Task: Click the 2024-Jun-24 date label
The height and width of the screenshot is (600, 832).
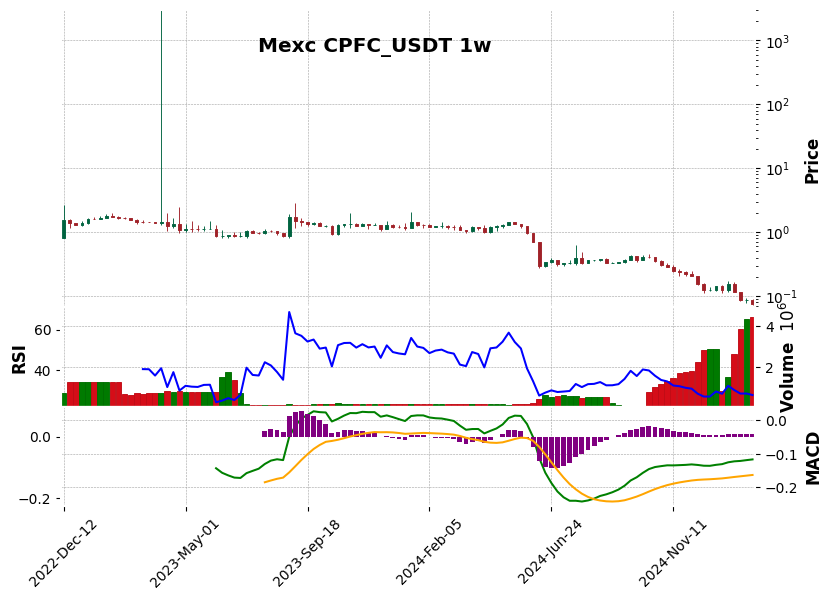Action: (x=550, y=553)
